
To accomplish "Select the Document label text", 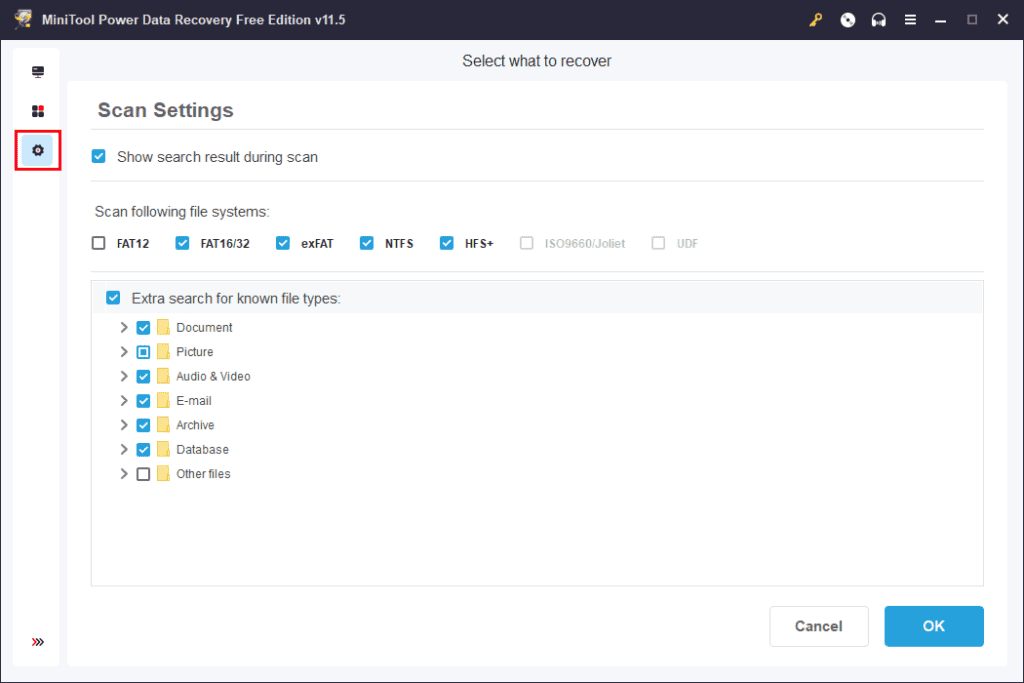I will coord(204,327).
